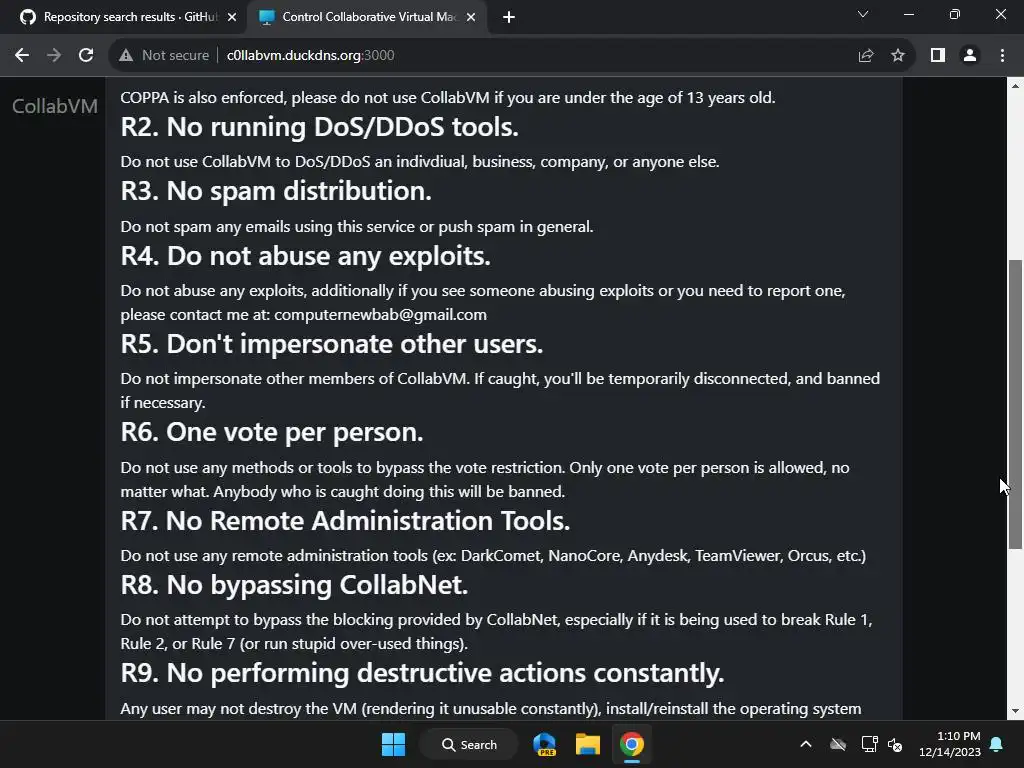Open the Windows Start menu

point(393,744)
